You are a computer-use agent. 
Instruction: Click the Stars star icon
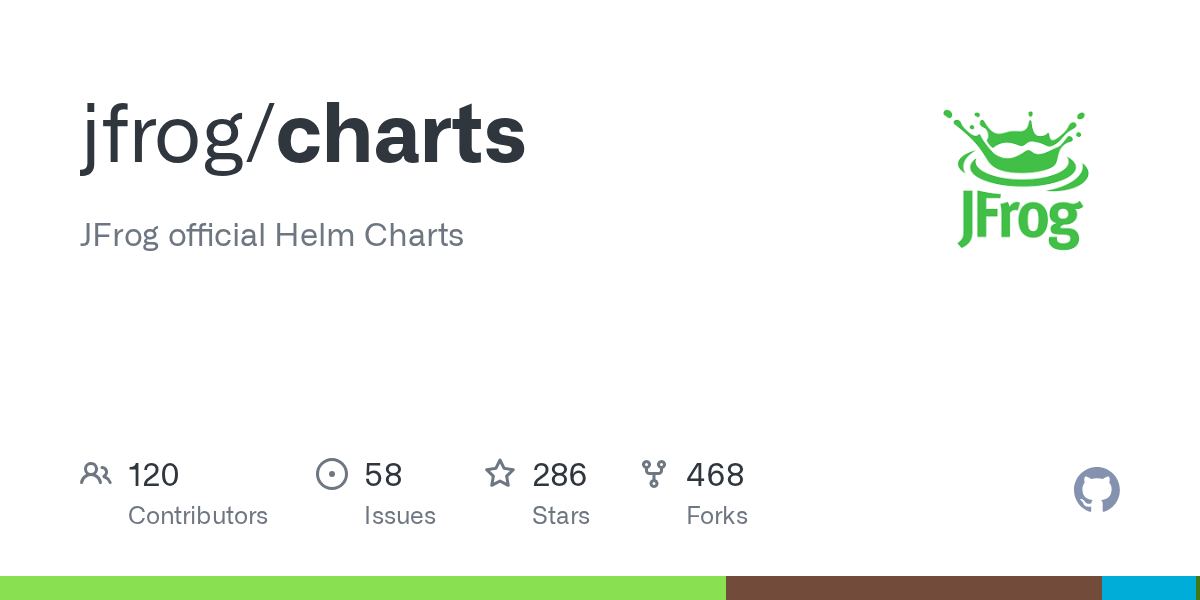coord(500,473)
